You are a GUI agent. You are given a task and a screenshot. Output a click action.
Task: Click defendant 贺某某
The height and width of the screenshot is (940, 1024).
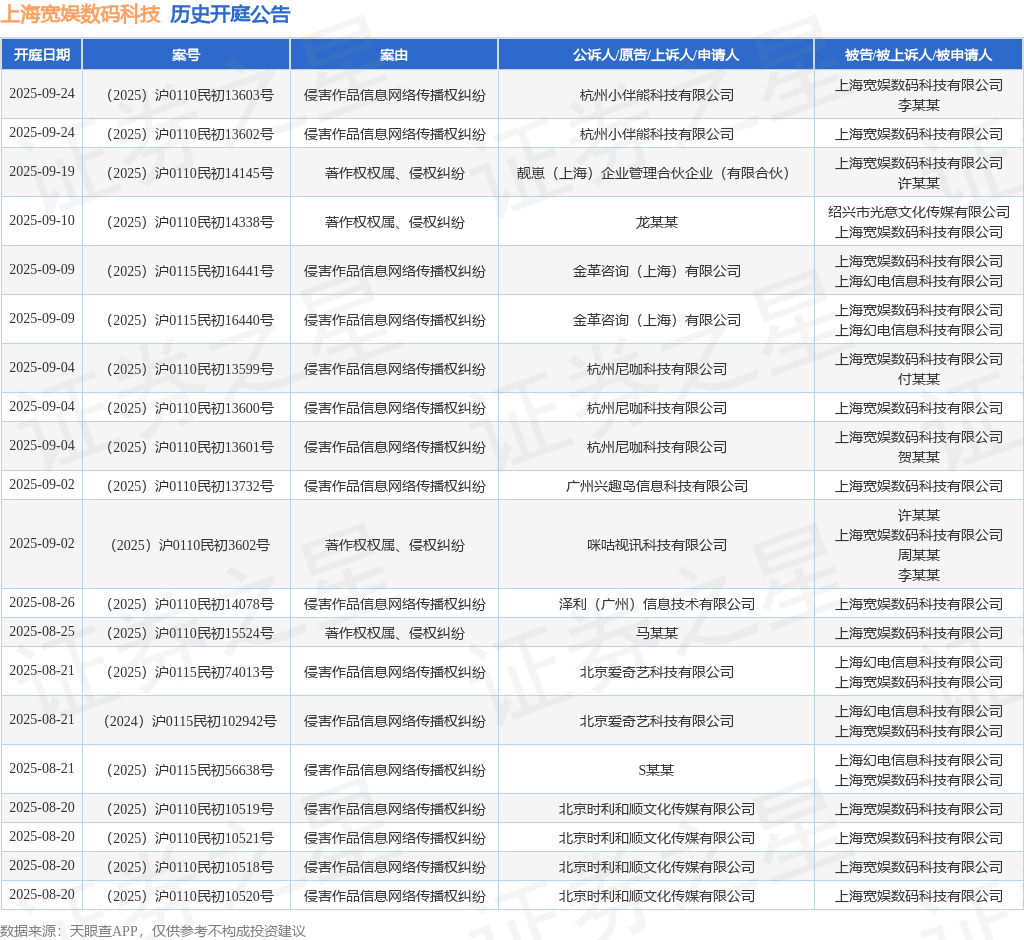click(918, 457)
